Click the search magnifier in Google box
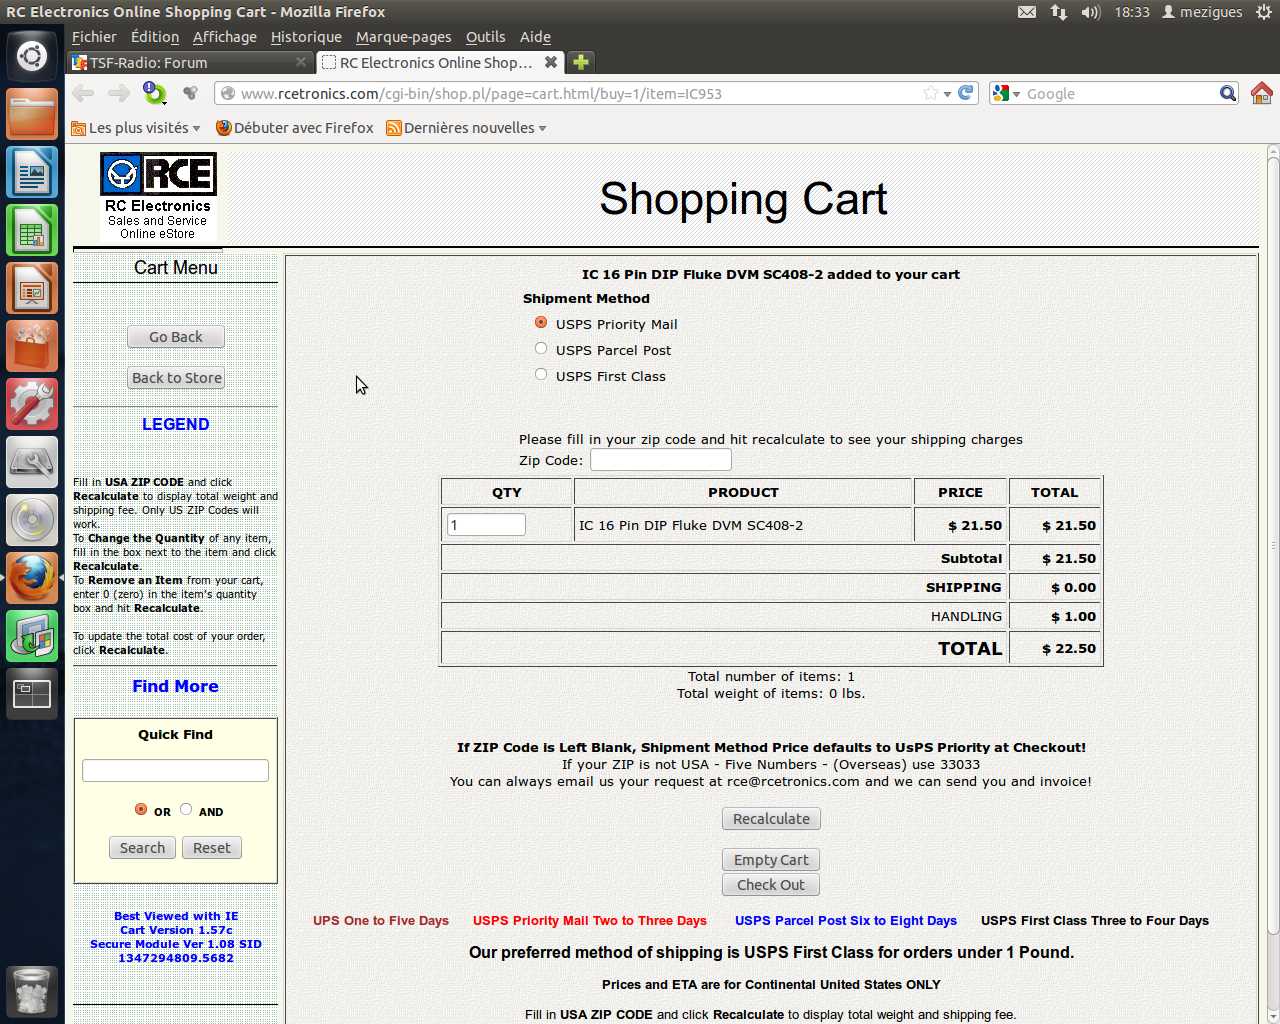The width and height of the screenshot is (1280, 1024). 1228,93
